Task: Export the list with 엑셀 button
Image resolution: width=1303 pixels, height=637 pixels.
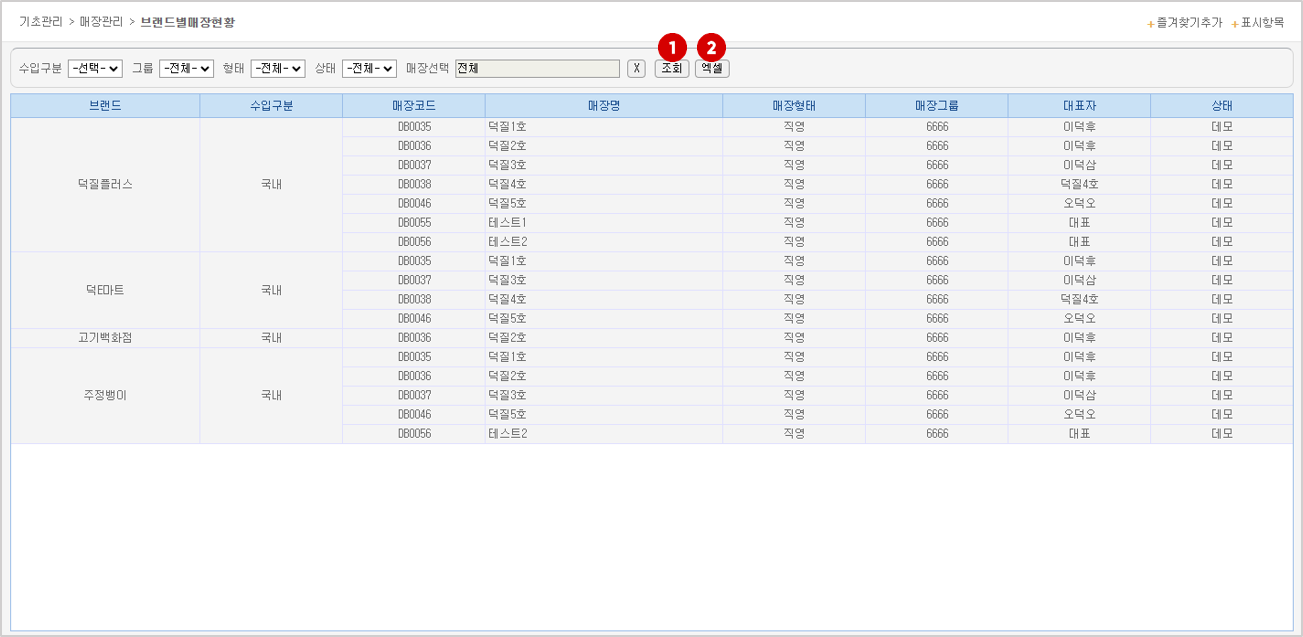Action: coord(712,69)
